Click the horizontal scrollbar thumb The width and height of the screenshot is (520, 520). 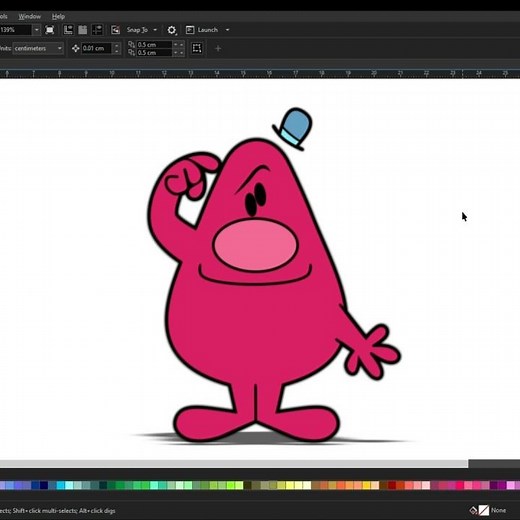[x=234, y=464]
